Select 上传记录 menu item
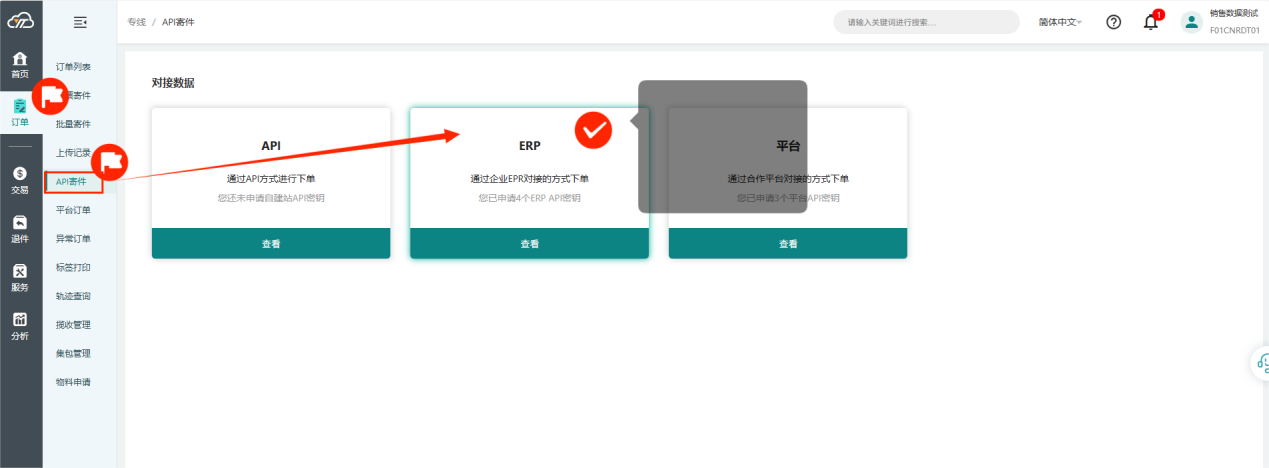Screen dimensions: 1269x468 (73, 153)
